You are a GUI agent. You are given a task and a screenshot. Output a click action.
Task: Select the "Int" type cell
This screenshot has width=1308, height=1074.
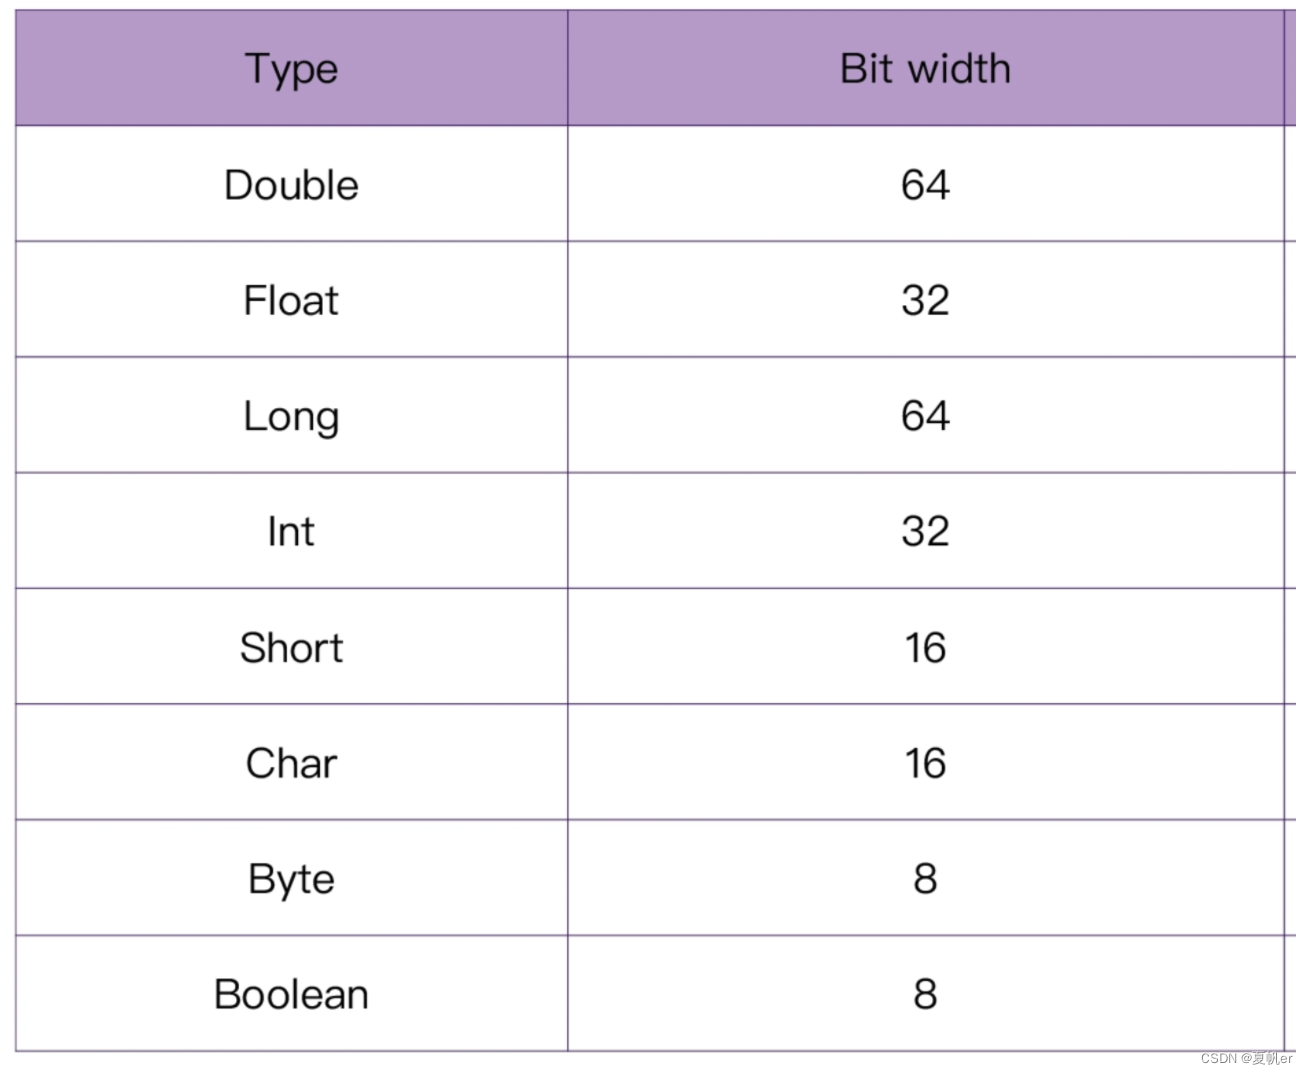pyautogui.click(x=291, y=531)
